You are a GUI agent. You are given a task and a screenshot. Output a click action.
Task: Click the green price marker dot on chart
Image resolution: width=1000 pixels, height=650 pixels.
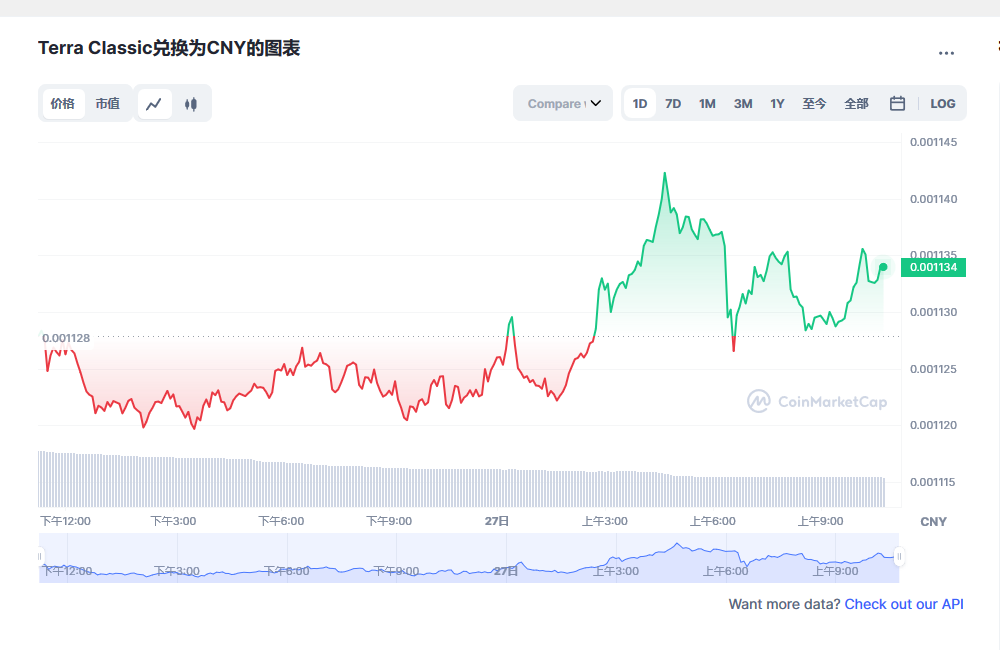882,267
